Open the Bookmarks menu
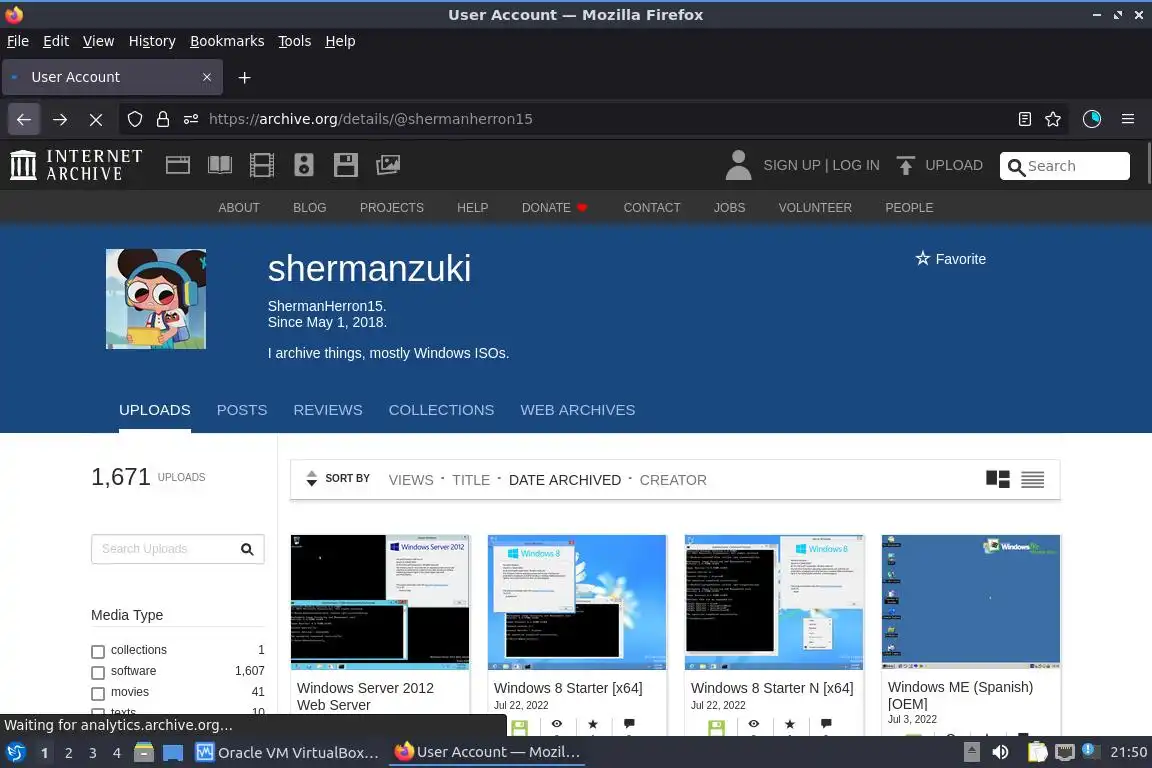Viewport: 1152px width, 768px height. coord(227,41)
